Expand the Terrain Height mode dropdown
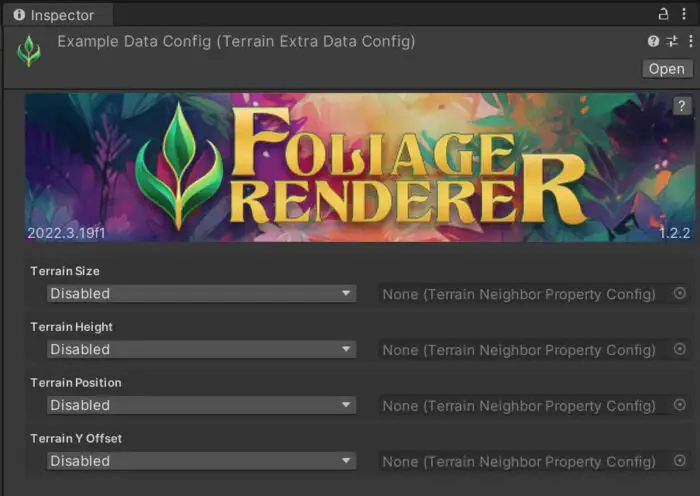 click(x=200, y=350)
